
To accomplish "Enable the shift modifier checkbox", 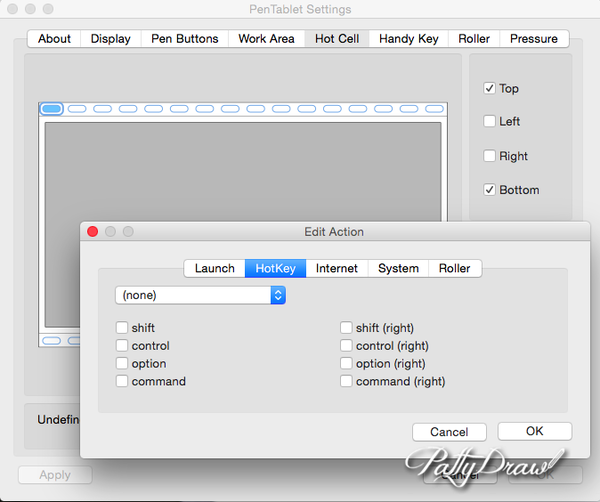I will (122, 328).
